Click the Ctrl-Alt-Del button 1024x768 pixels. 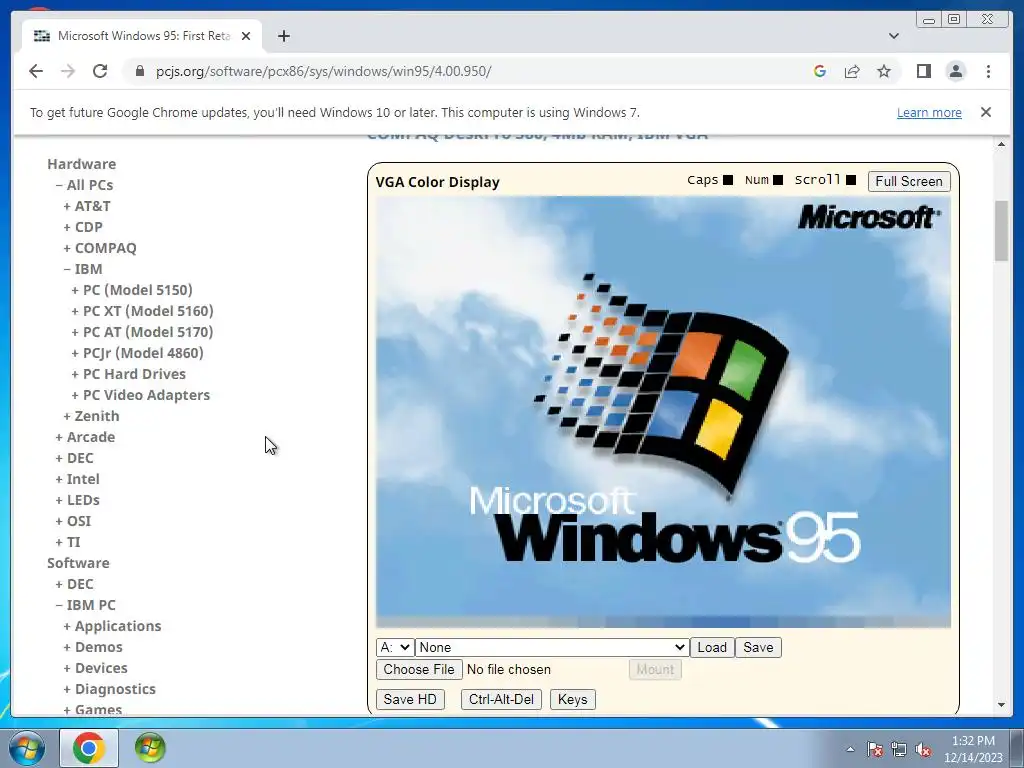click(502, 699)
